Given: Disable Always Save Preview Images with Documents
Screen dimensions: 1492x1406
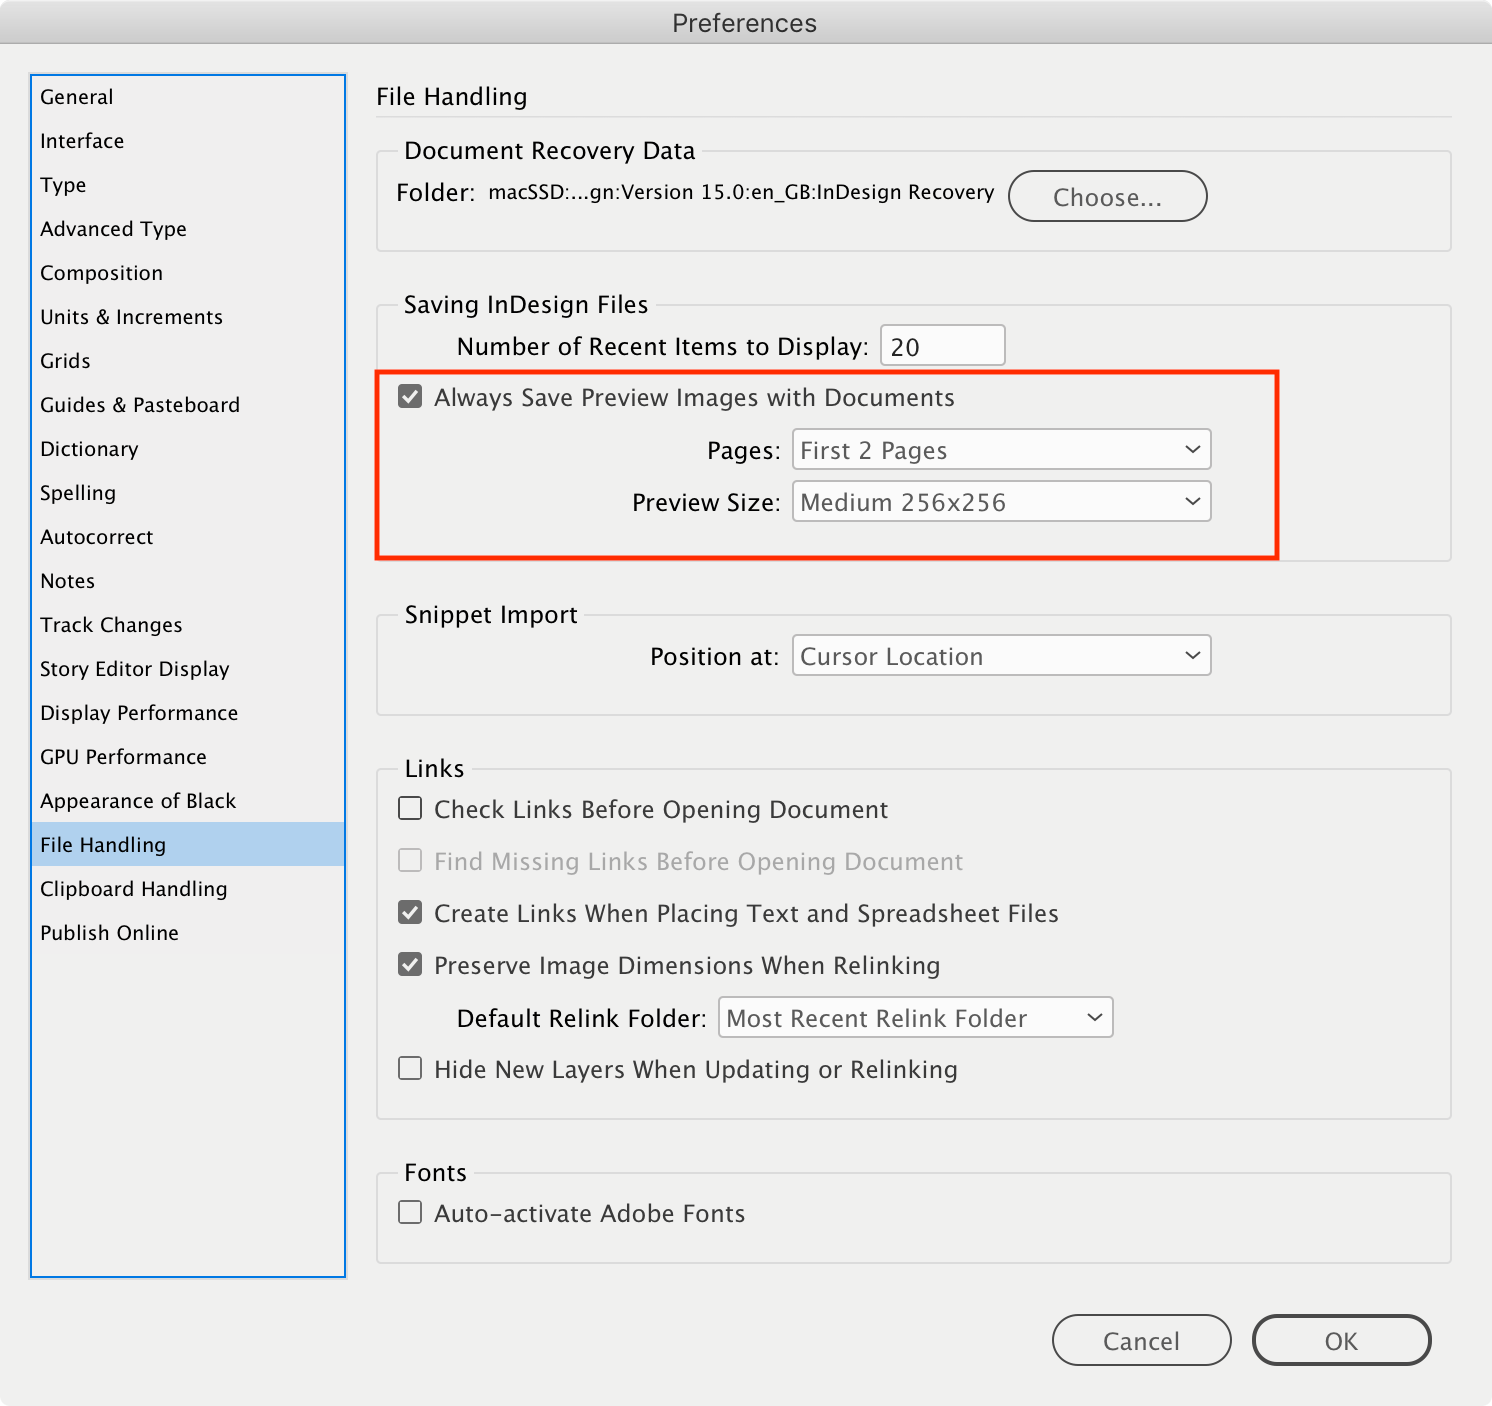Looking at the screenshot, I should (410, 397).
